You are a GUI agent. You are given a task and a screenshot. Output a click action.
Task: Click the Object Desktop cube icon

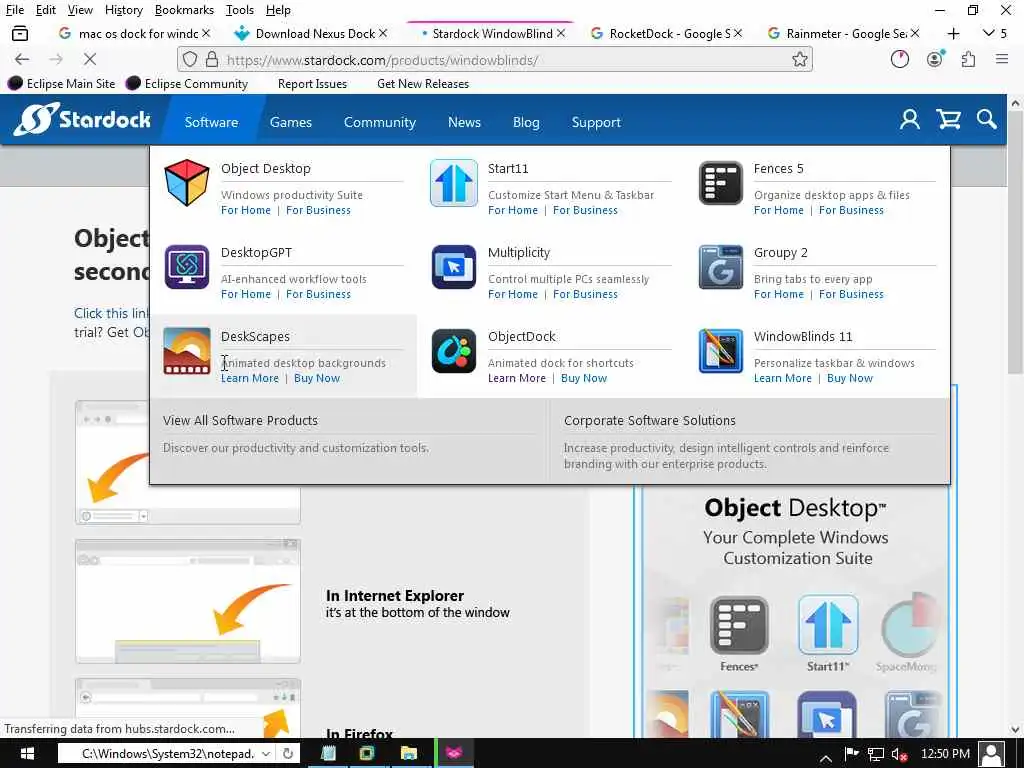tap(187, 183)
